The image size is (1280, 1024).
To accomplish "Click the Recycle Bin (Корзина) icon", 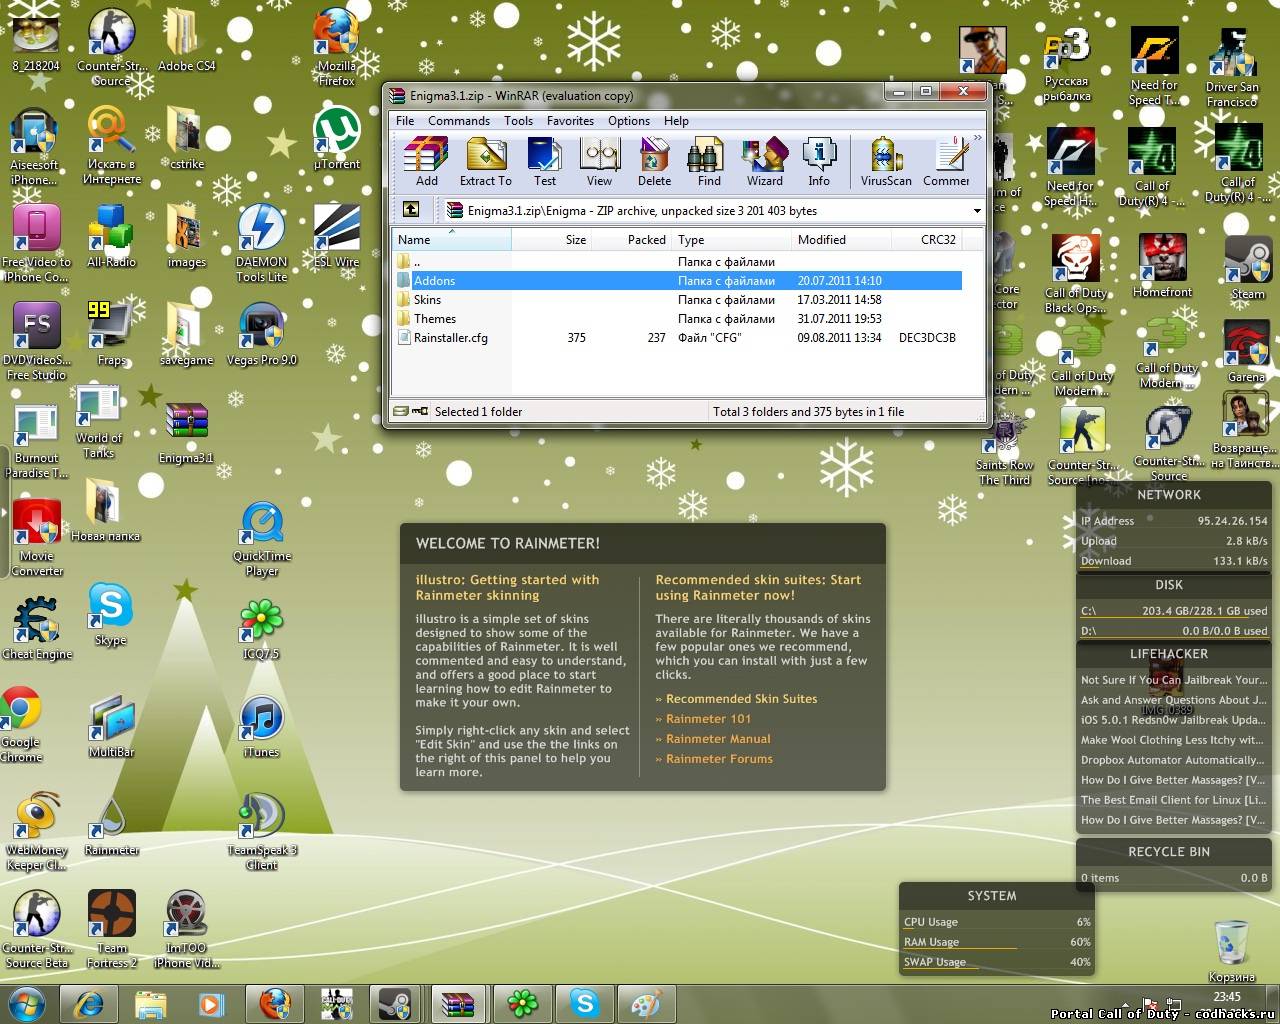I will pos(1231,952).
